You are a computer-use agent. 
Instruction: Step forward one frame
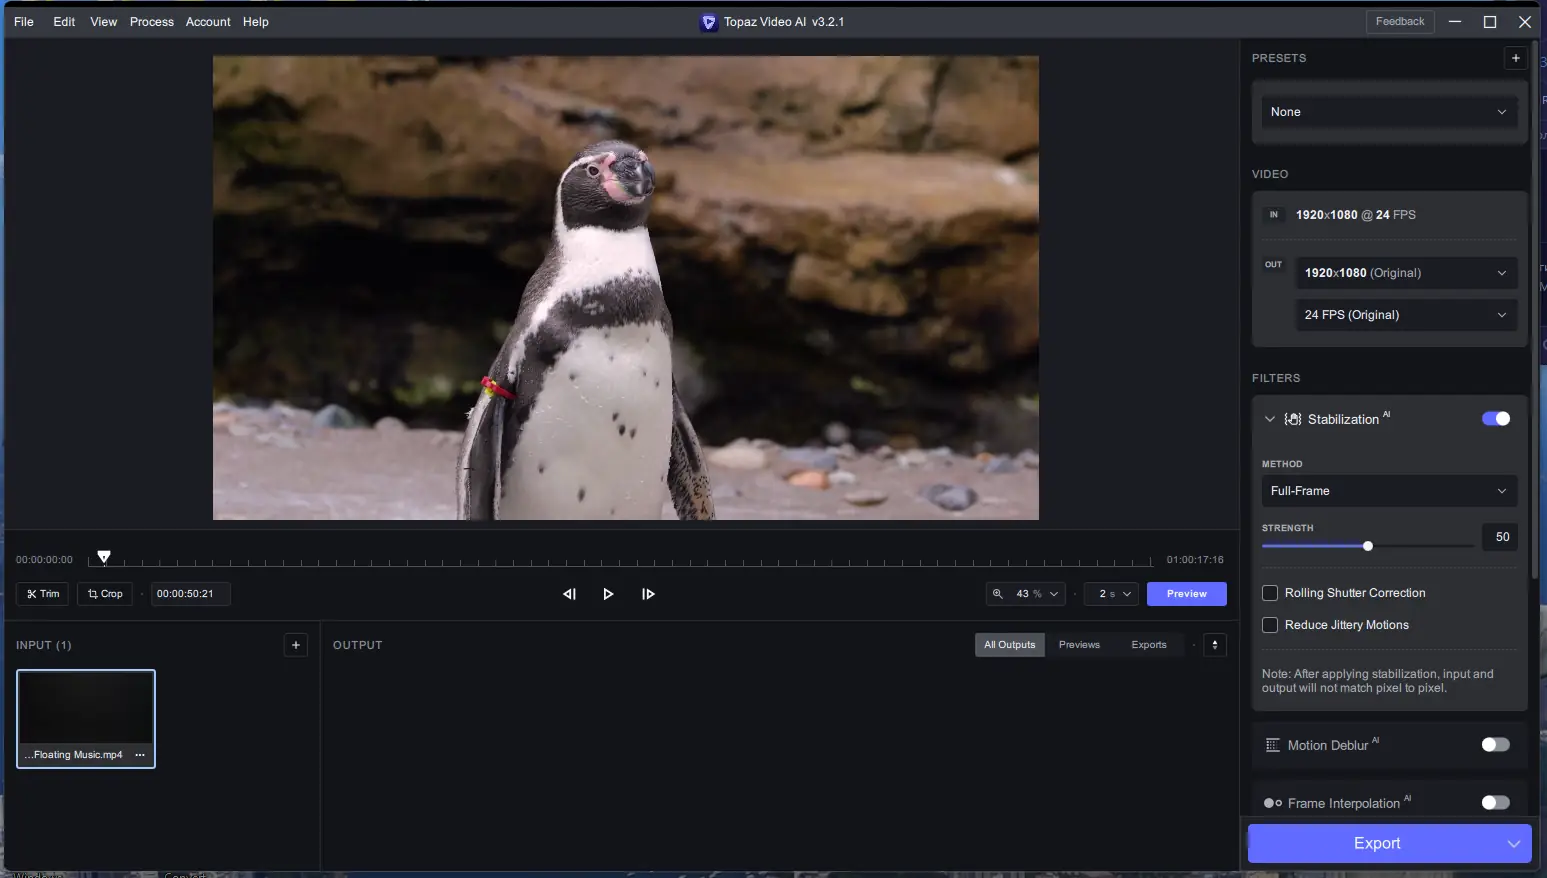648,594
